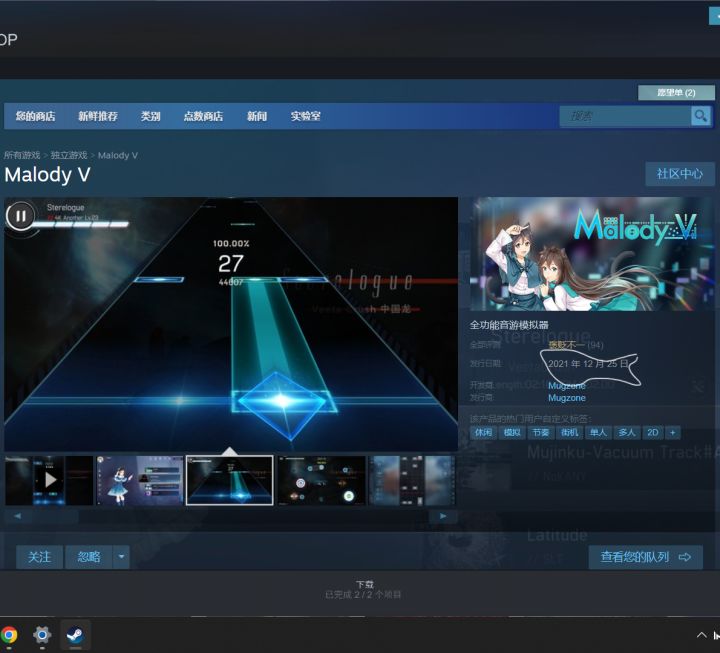
Task: Click the 社区中心 community hub button
Action: (x=680, y=174)
